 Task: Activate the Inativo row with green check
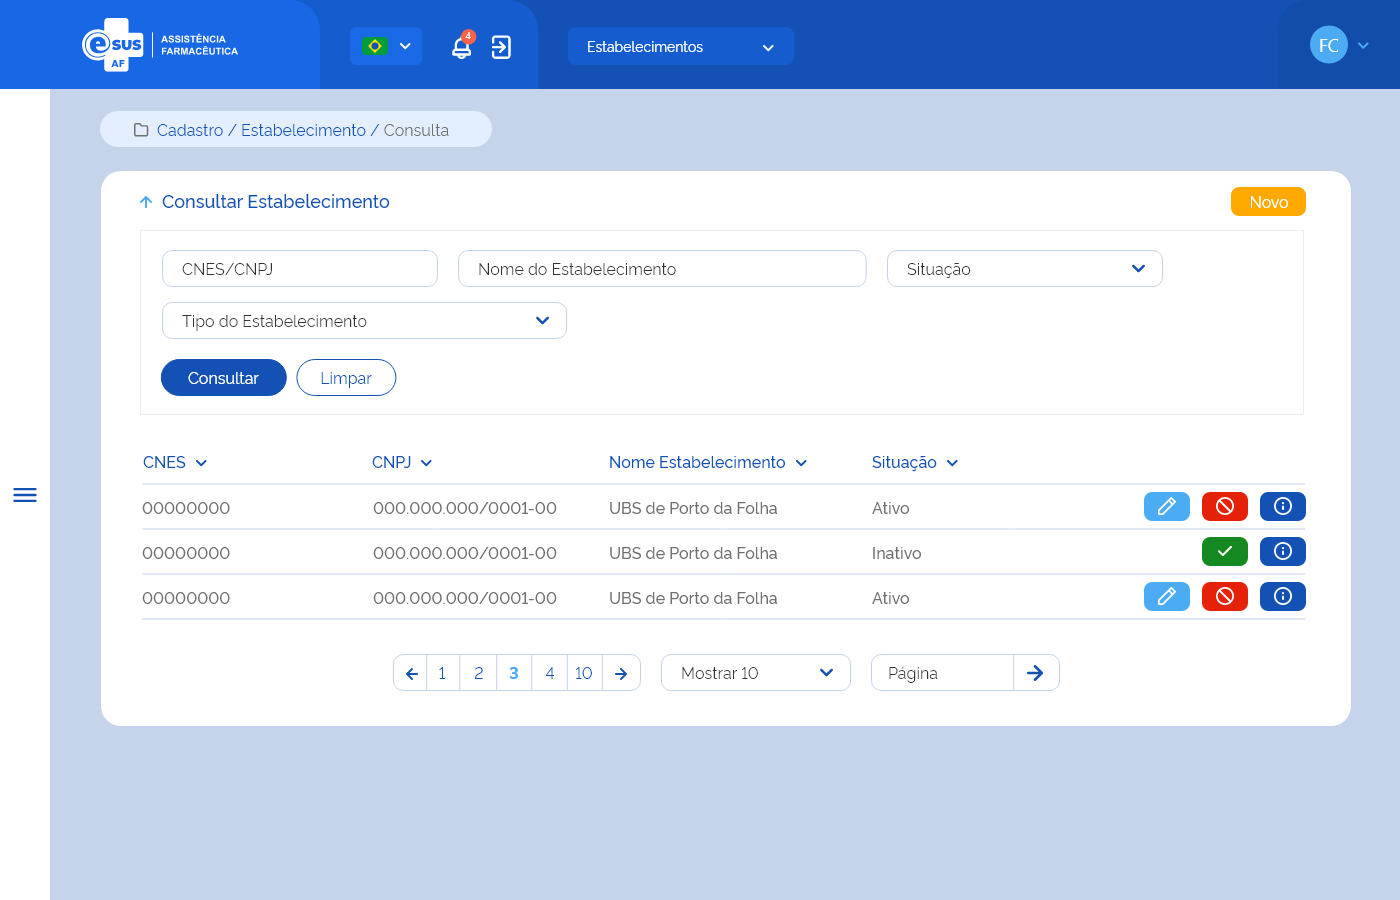tap(1225, 552)
